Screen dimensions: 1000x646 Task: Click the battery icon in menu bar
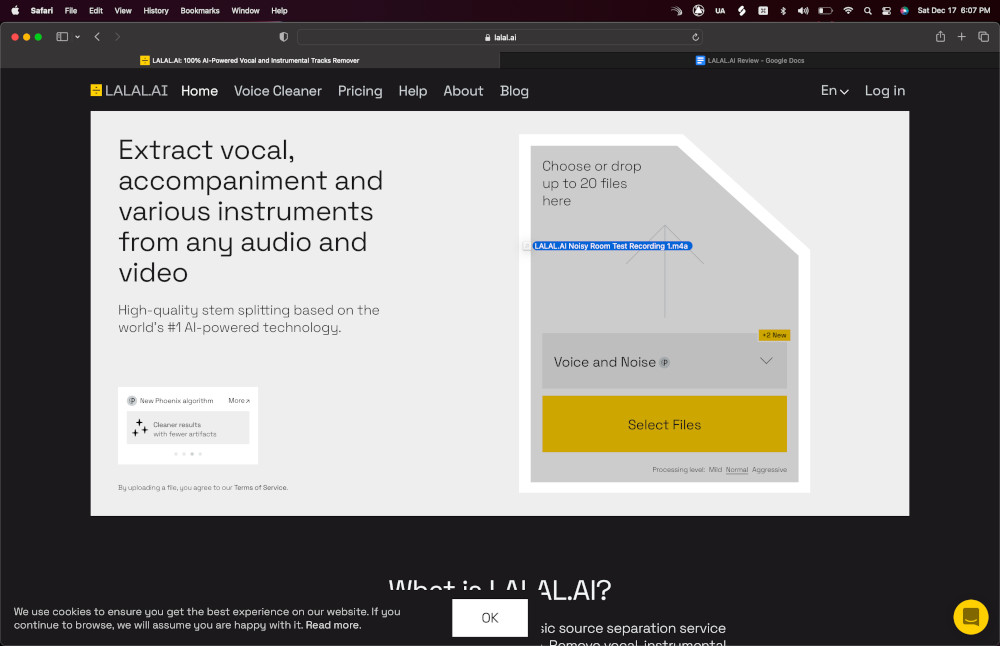(x=825, y=10)
